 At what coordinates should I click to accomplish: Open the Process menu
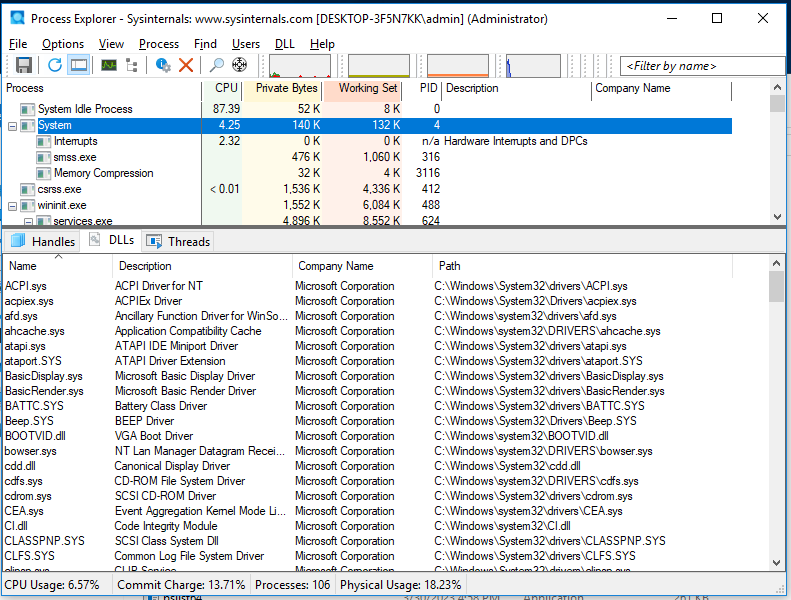pyautogui.click(x=159, y=44)
